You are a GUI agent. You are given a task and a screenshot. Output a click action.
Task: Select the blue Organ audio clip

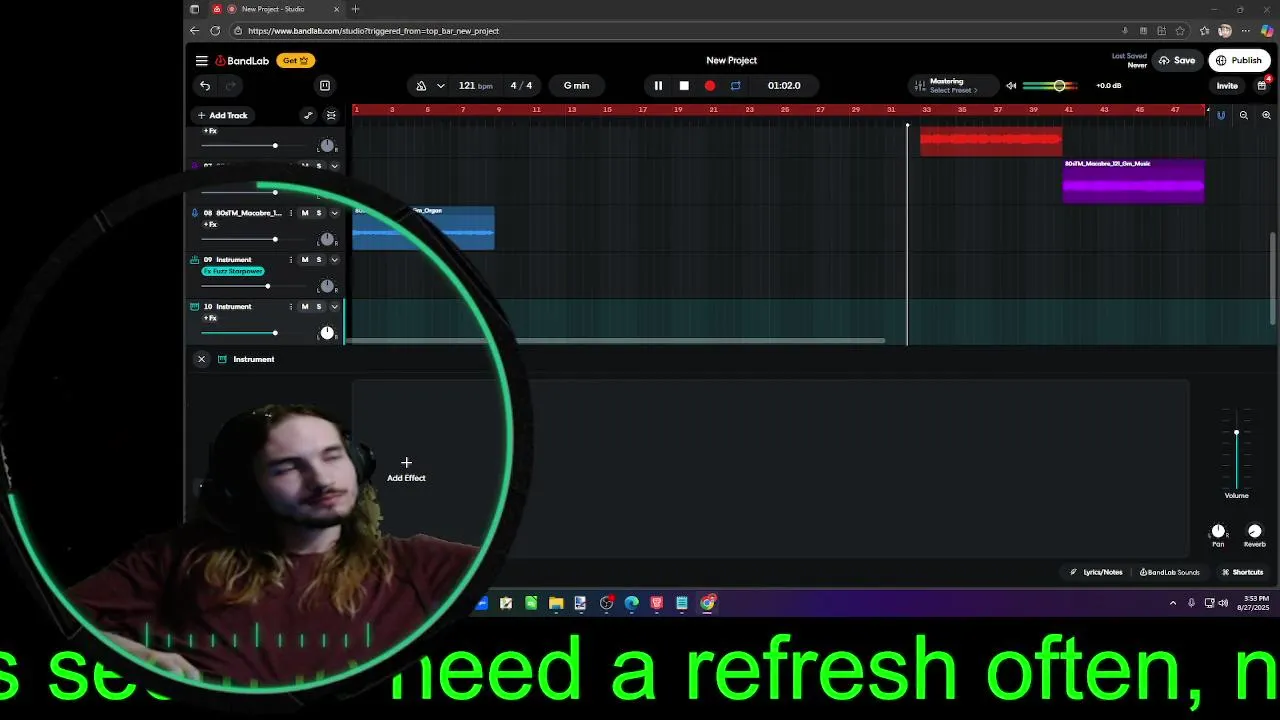423,228
